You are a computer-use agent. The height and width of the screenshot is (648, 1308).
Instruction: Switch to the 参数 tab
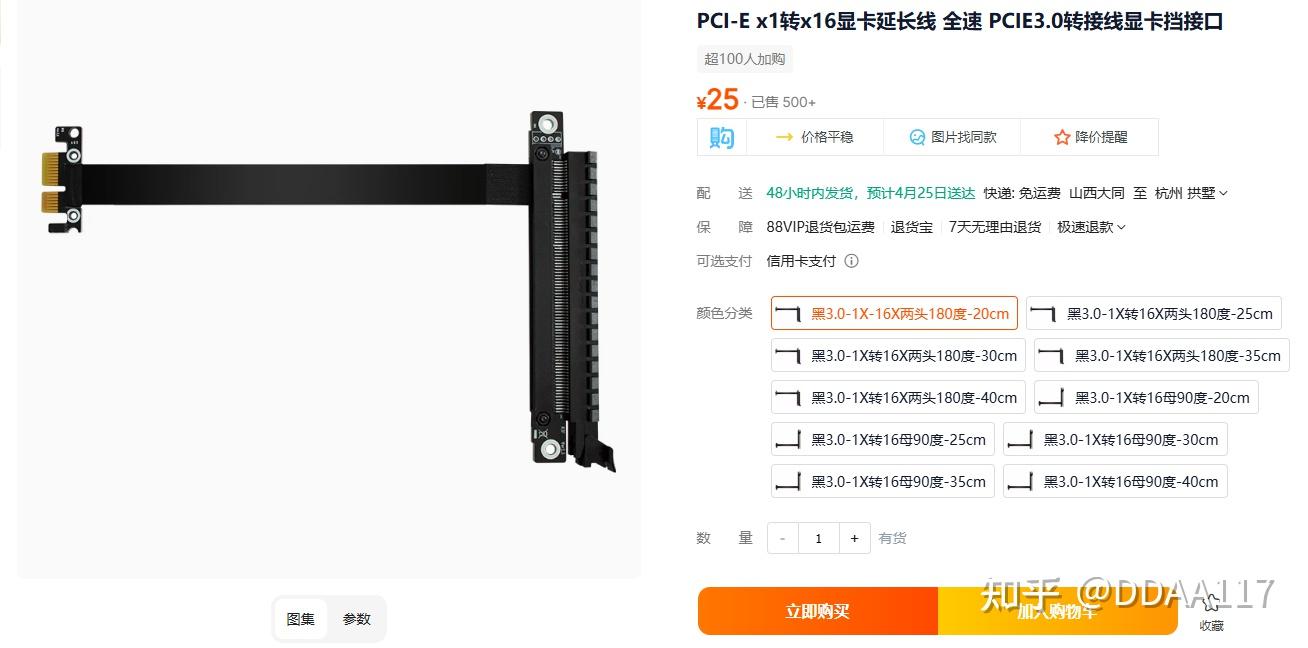click(x=357, y=619)
